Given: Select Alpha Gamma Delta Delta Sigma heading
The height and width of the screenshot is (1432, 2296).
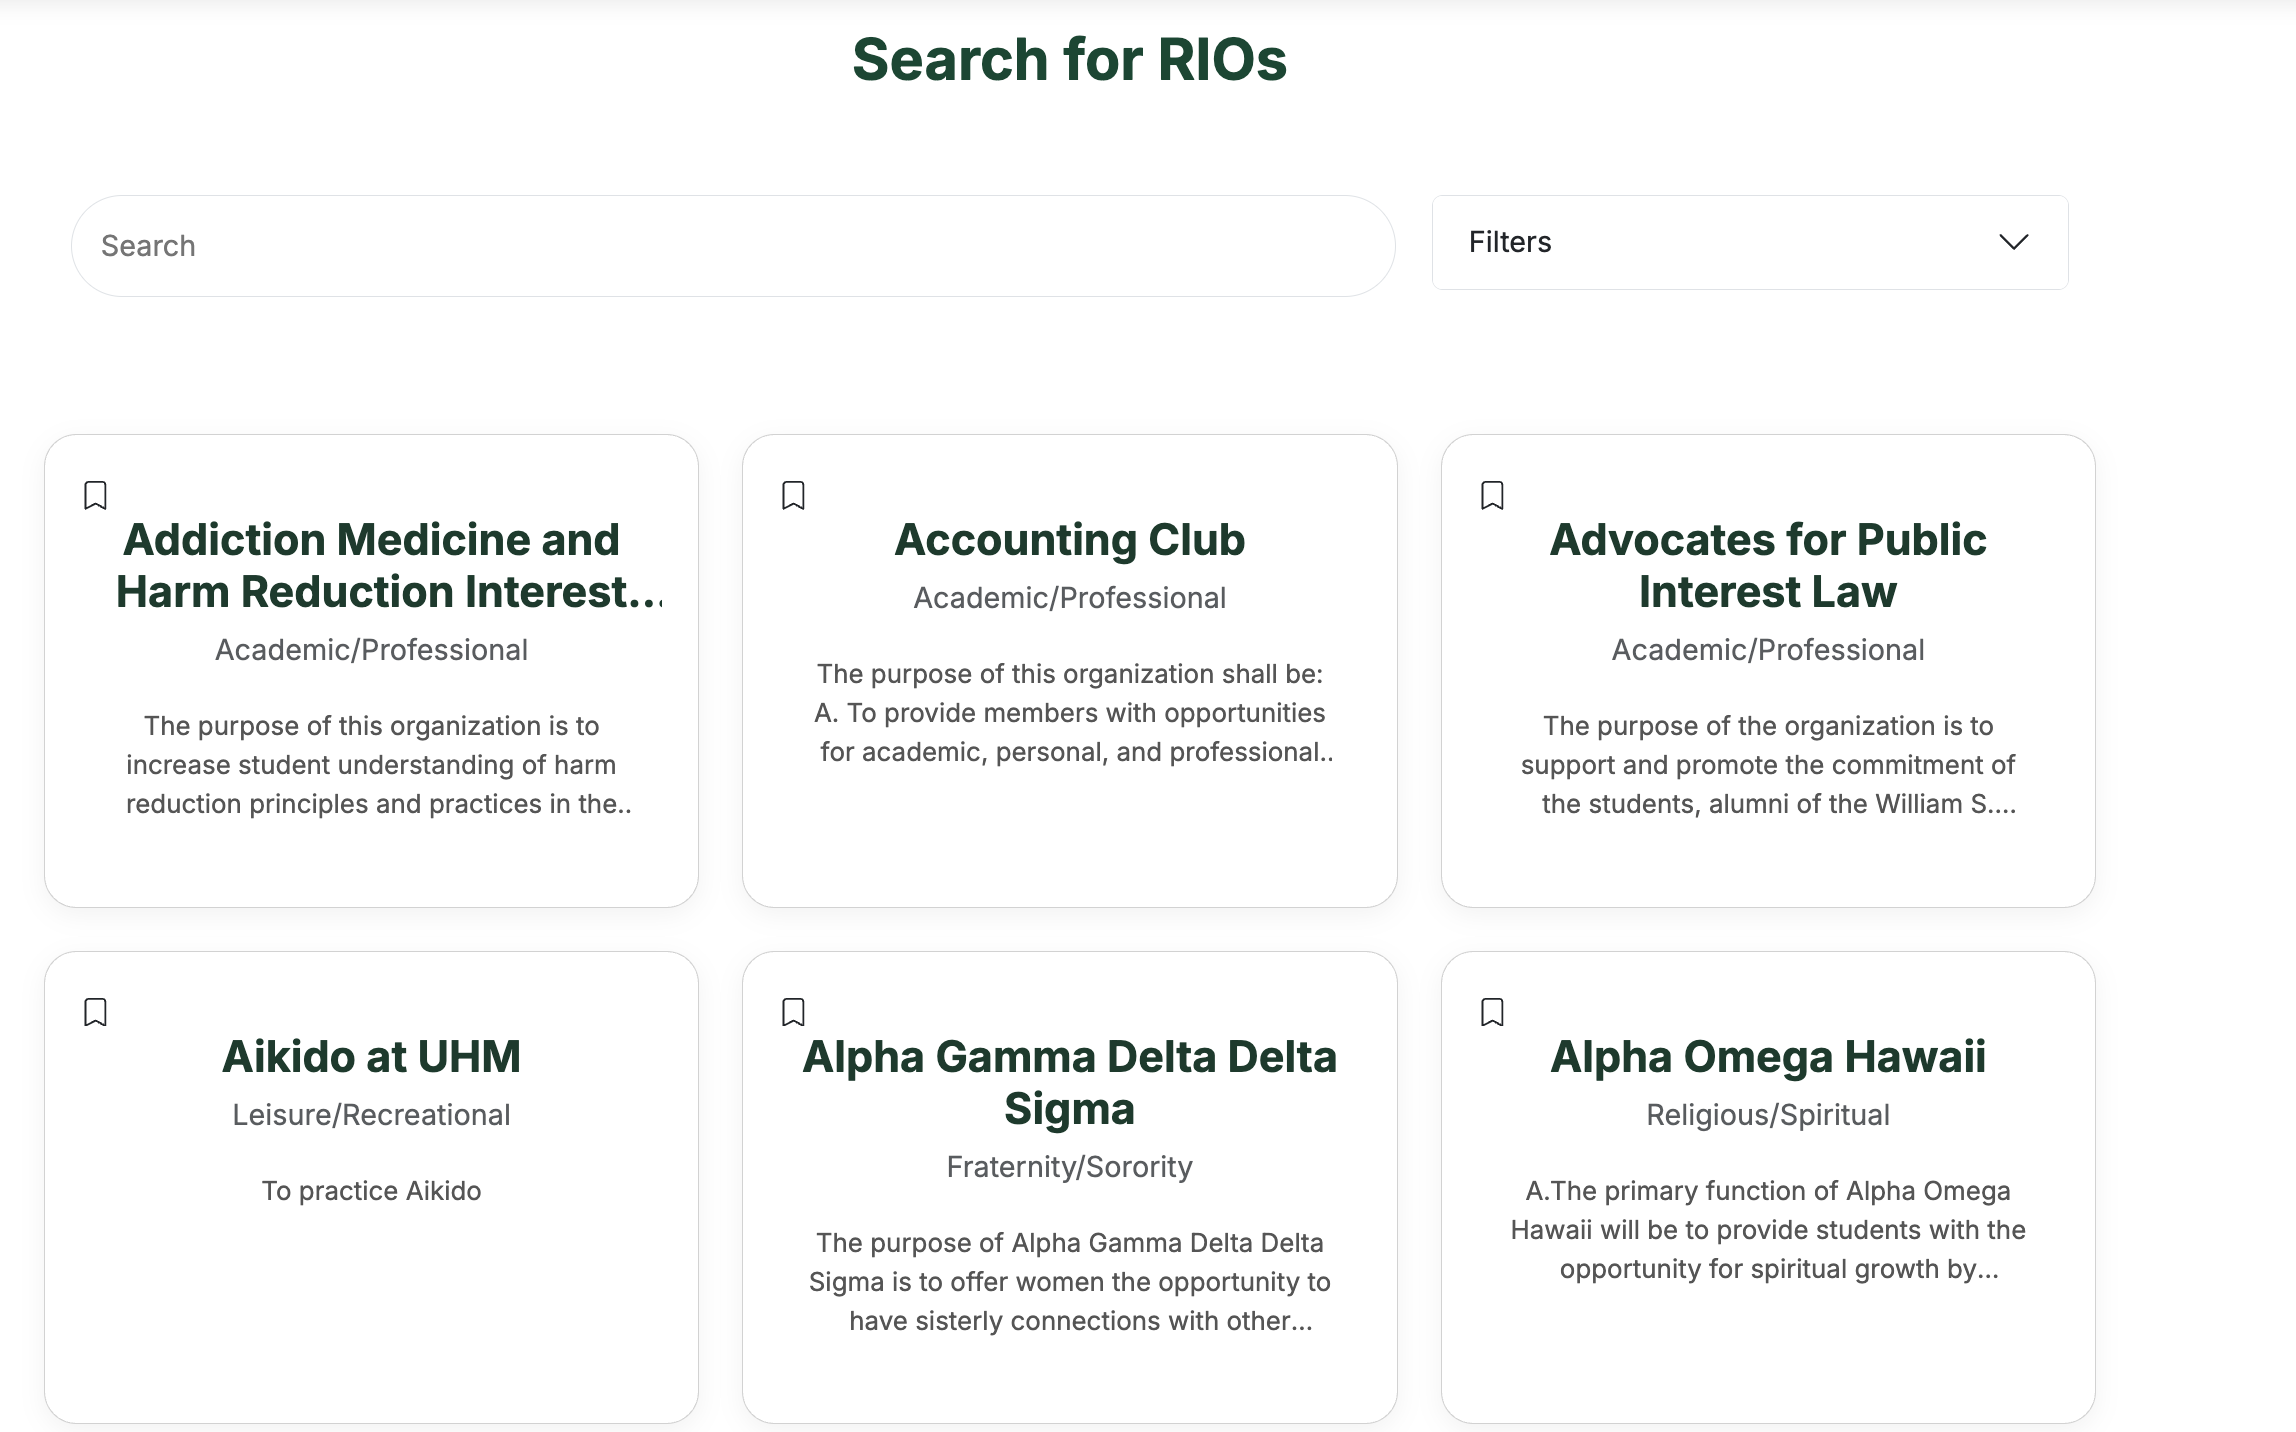Looking at the screenshot, I should [x=1069, y=1082].
